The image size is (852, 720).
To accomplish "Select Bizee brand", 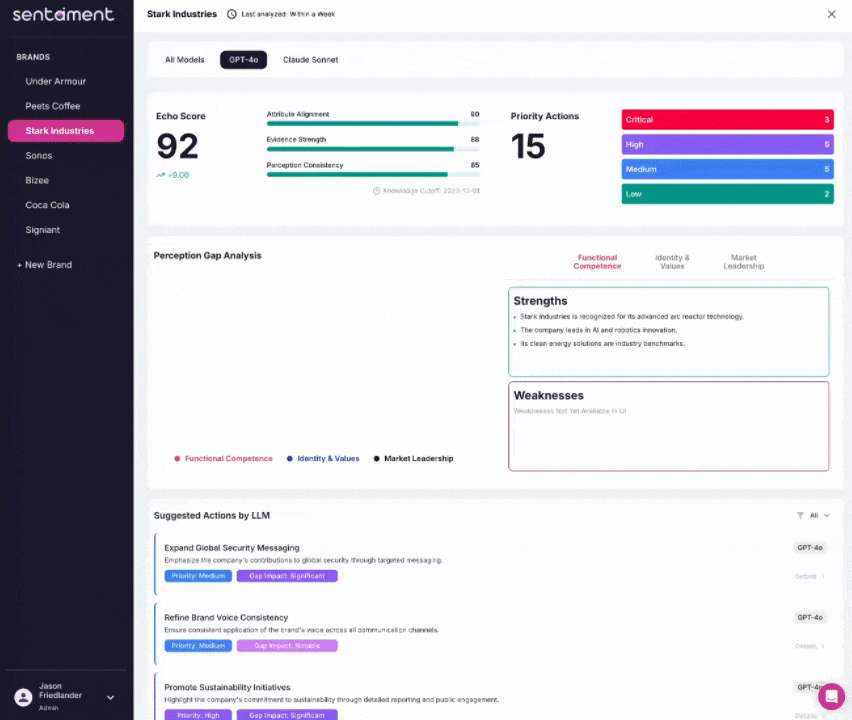I will point(66,180).
